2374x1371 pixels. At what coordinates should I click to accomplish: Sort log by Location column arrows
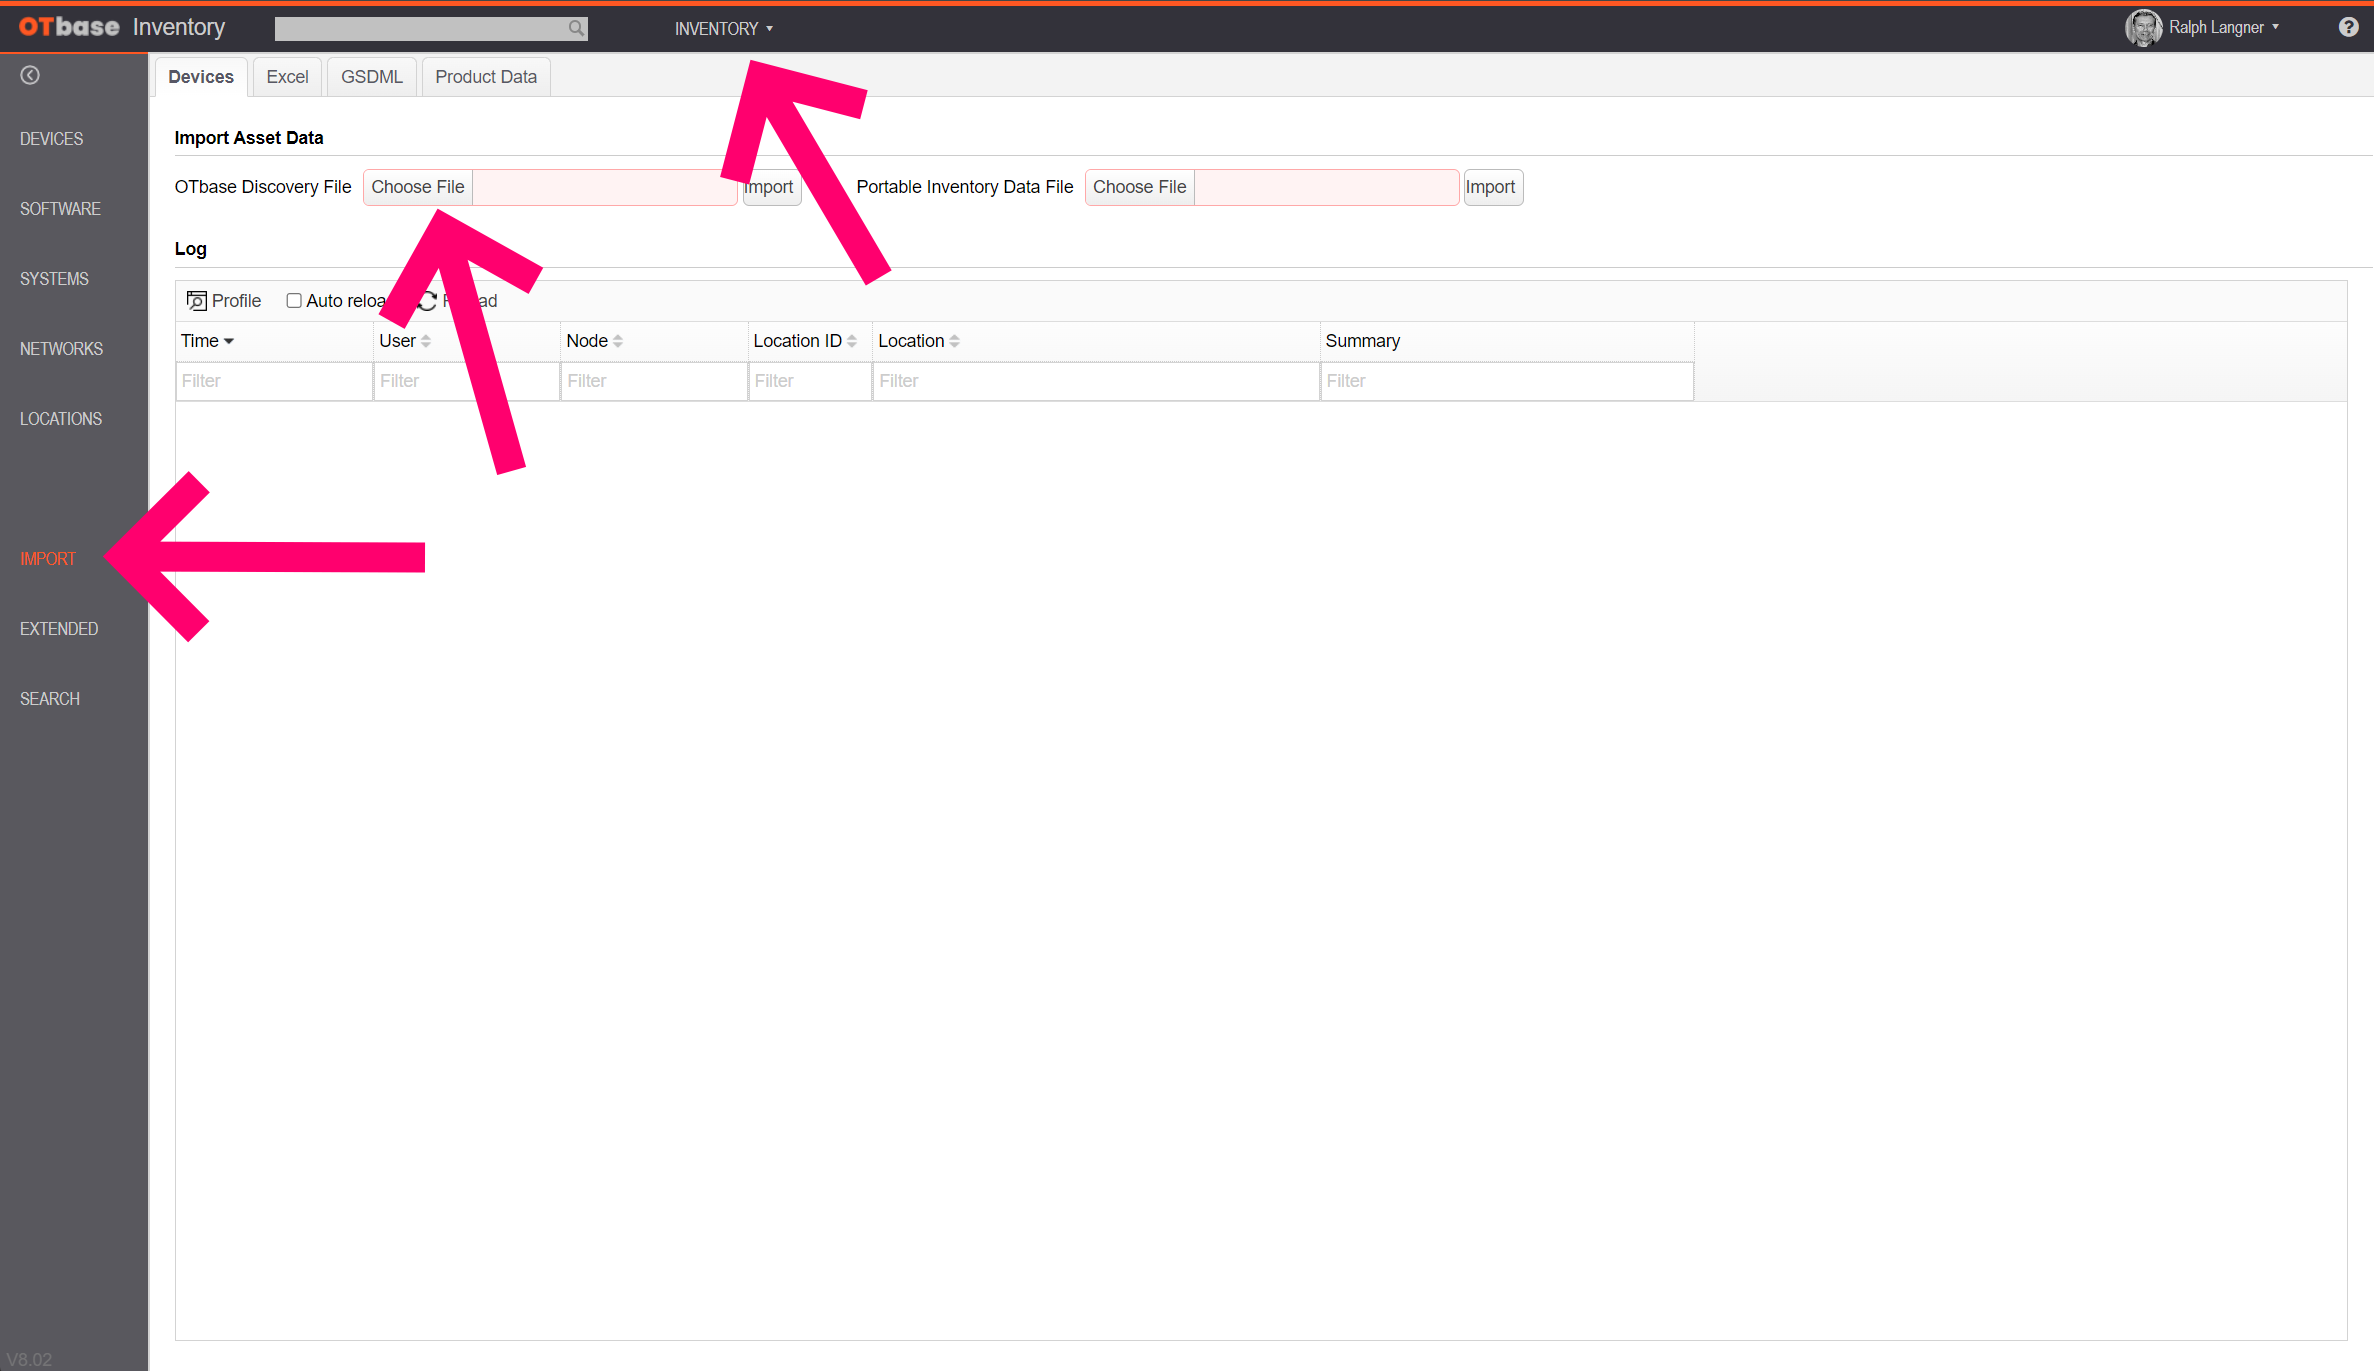pos(955,341)
